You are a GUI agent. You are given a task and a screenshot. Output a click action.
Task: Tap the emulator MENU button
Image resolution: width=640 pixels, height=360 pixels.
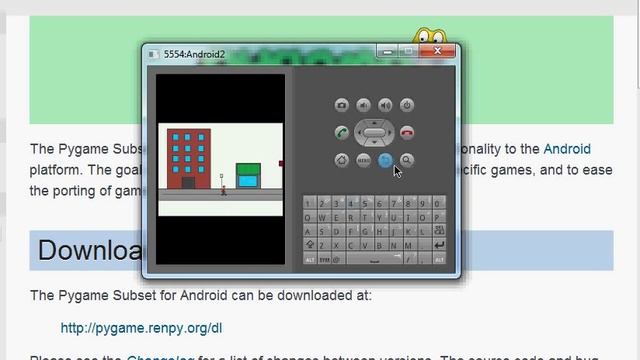[x=363, y=160]
